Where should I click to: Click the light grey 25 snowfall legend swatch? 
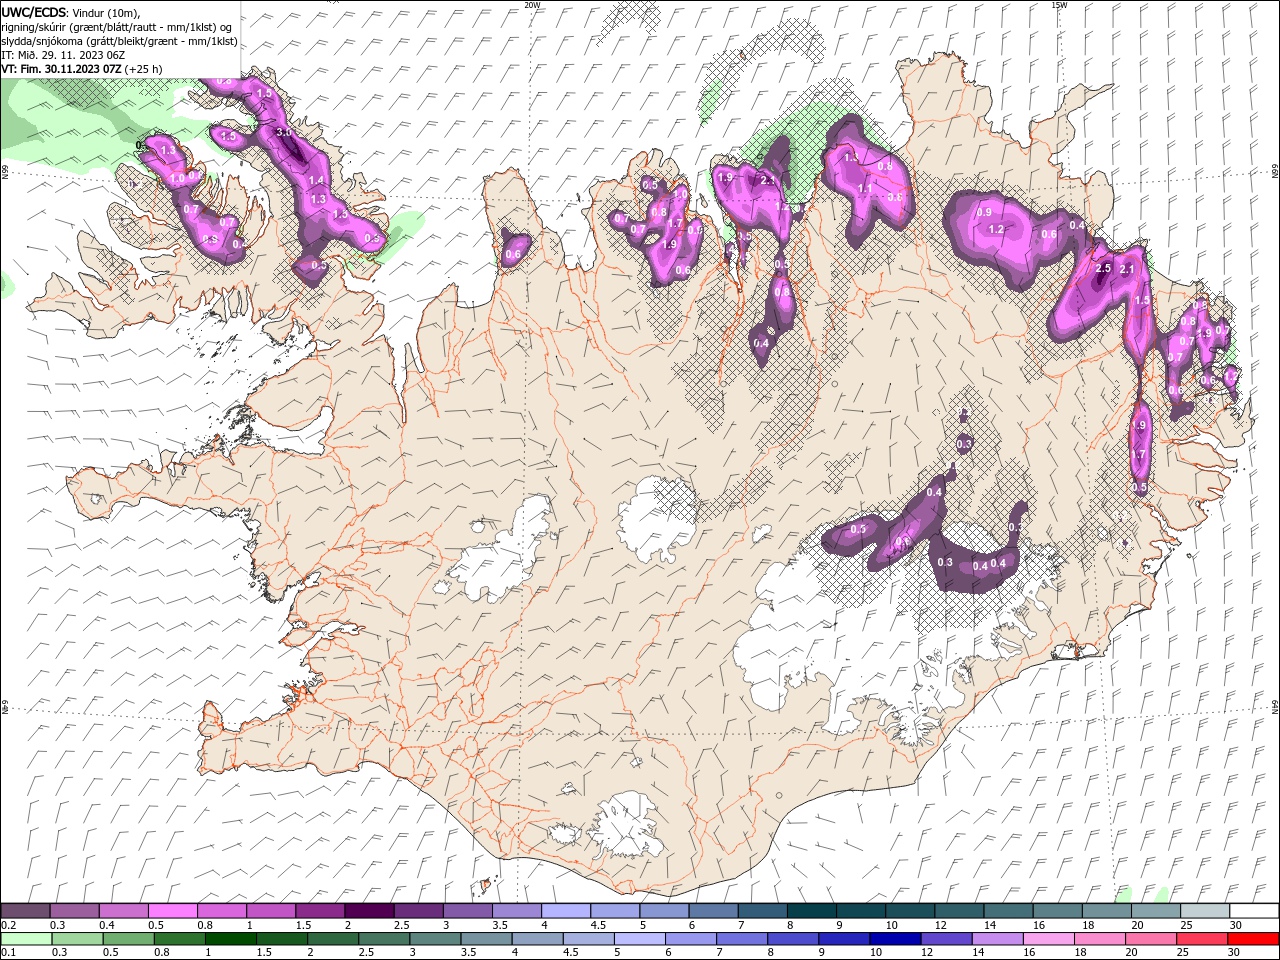pos(1205,911)
